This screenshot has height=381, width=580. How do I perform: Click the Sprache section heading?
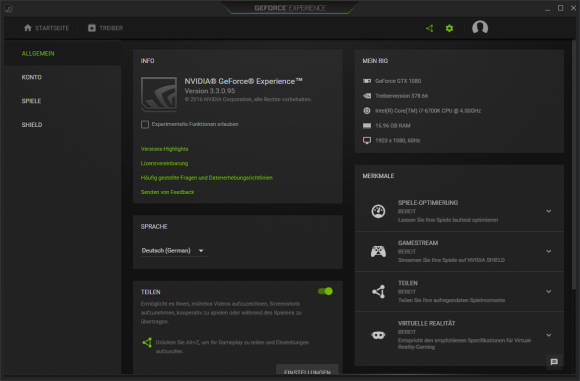coord(154,227)
